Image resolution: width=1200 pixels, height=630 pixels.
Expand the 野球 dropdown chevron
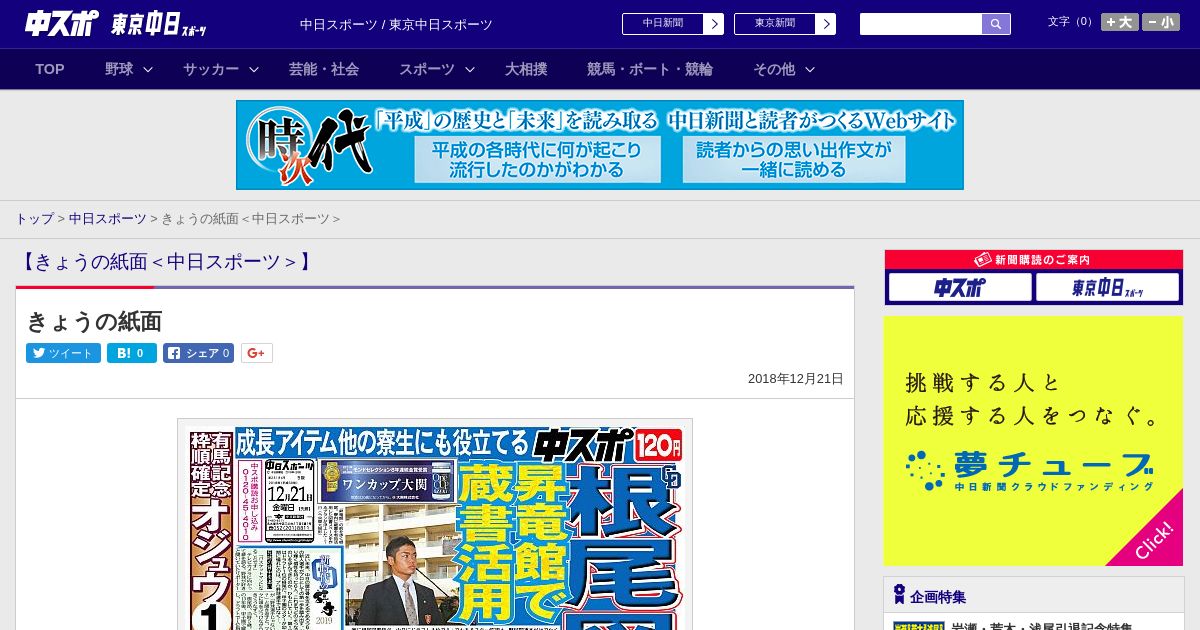pyautogui.click(x=148, y=69)
